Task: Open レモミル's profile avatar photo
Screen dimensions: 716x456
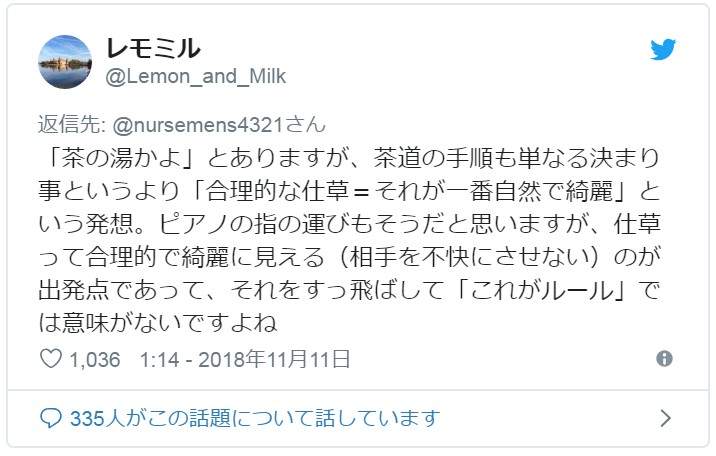Action: pyautogui.click(x=66, y=62)
